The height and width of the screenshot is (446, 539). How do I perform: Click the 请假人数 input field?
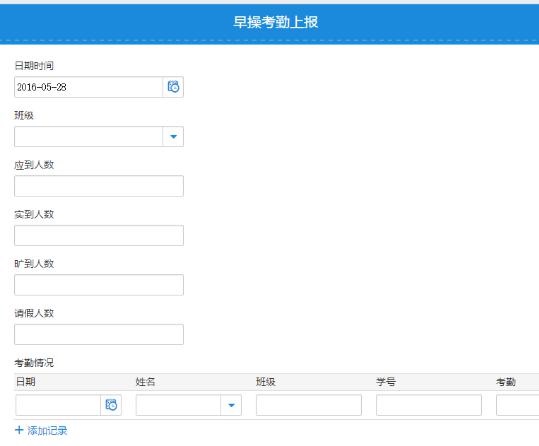coord(99,334)
